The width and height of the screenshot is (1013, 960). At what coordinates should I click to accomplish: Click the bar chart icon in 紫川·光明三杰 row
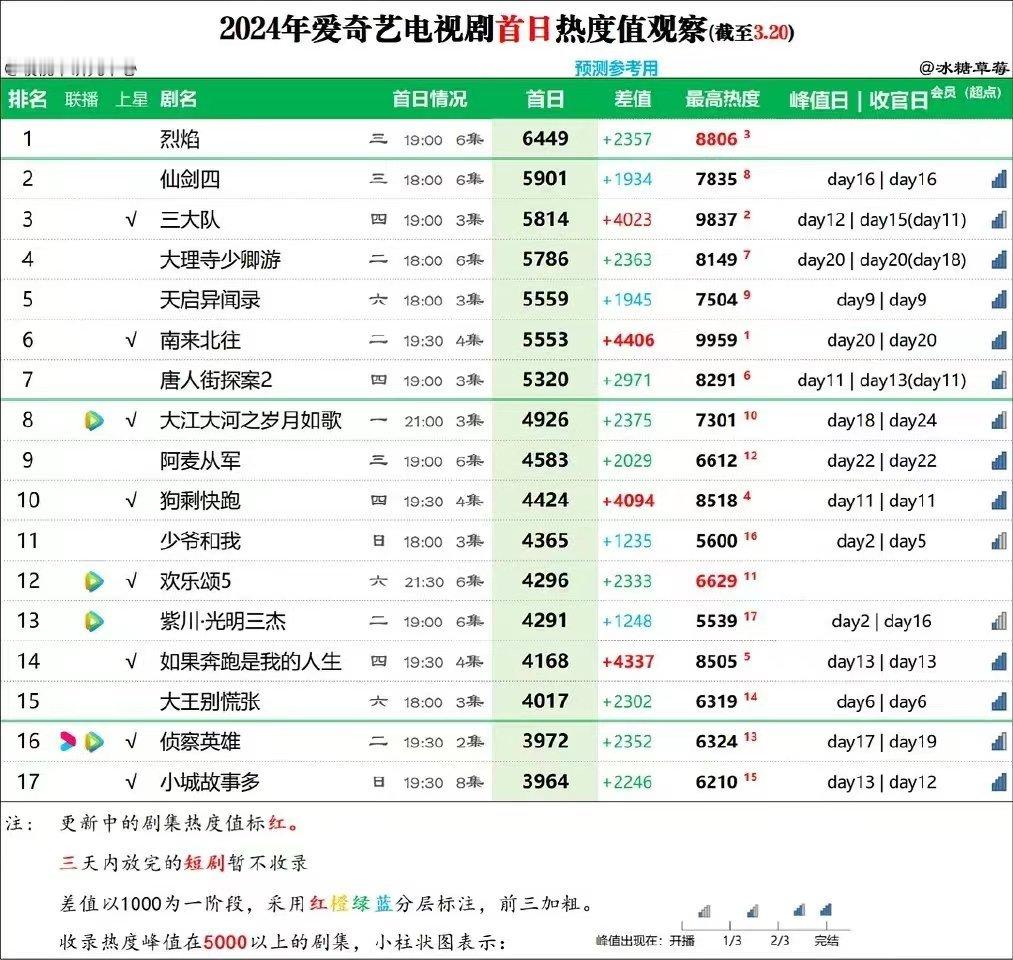click(x=999, y=621)
